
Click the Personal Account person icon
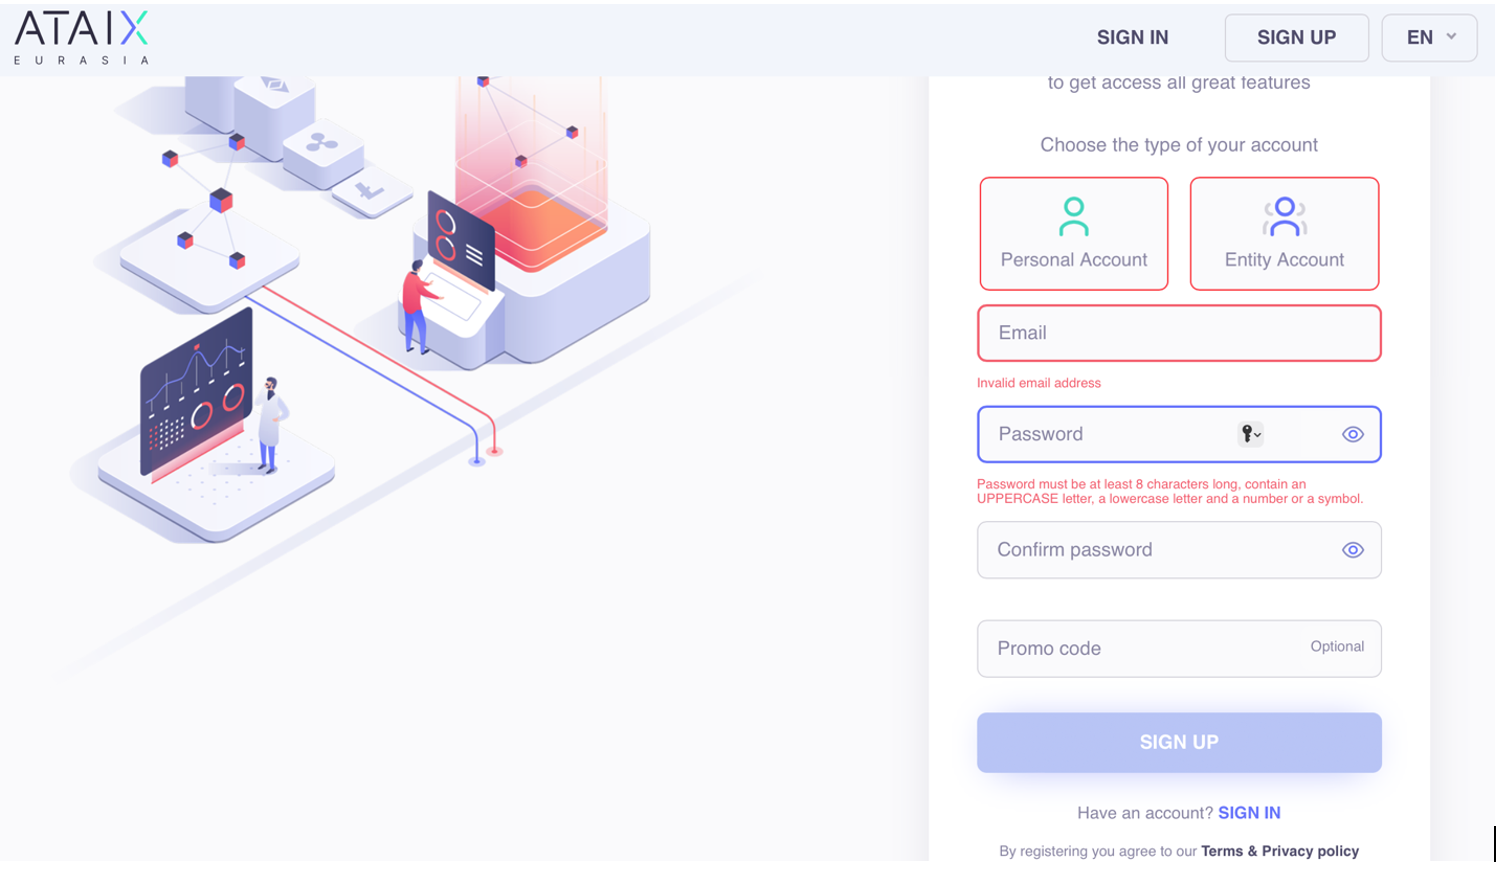[x=1073, y=216]
